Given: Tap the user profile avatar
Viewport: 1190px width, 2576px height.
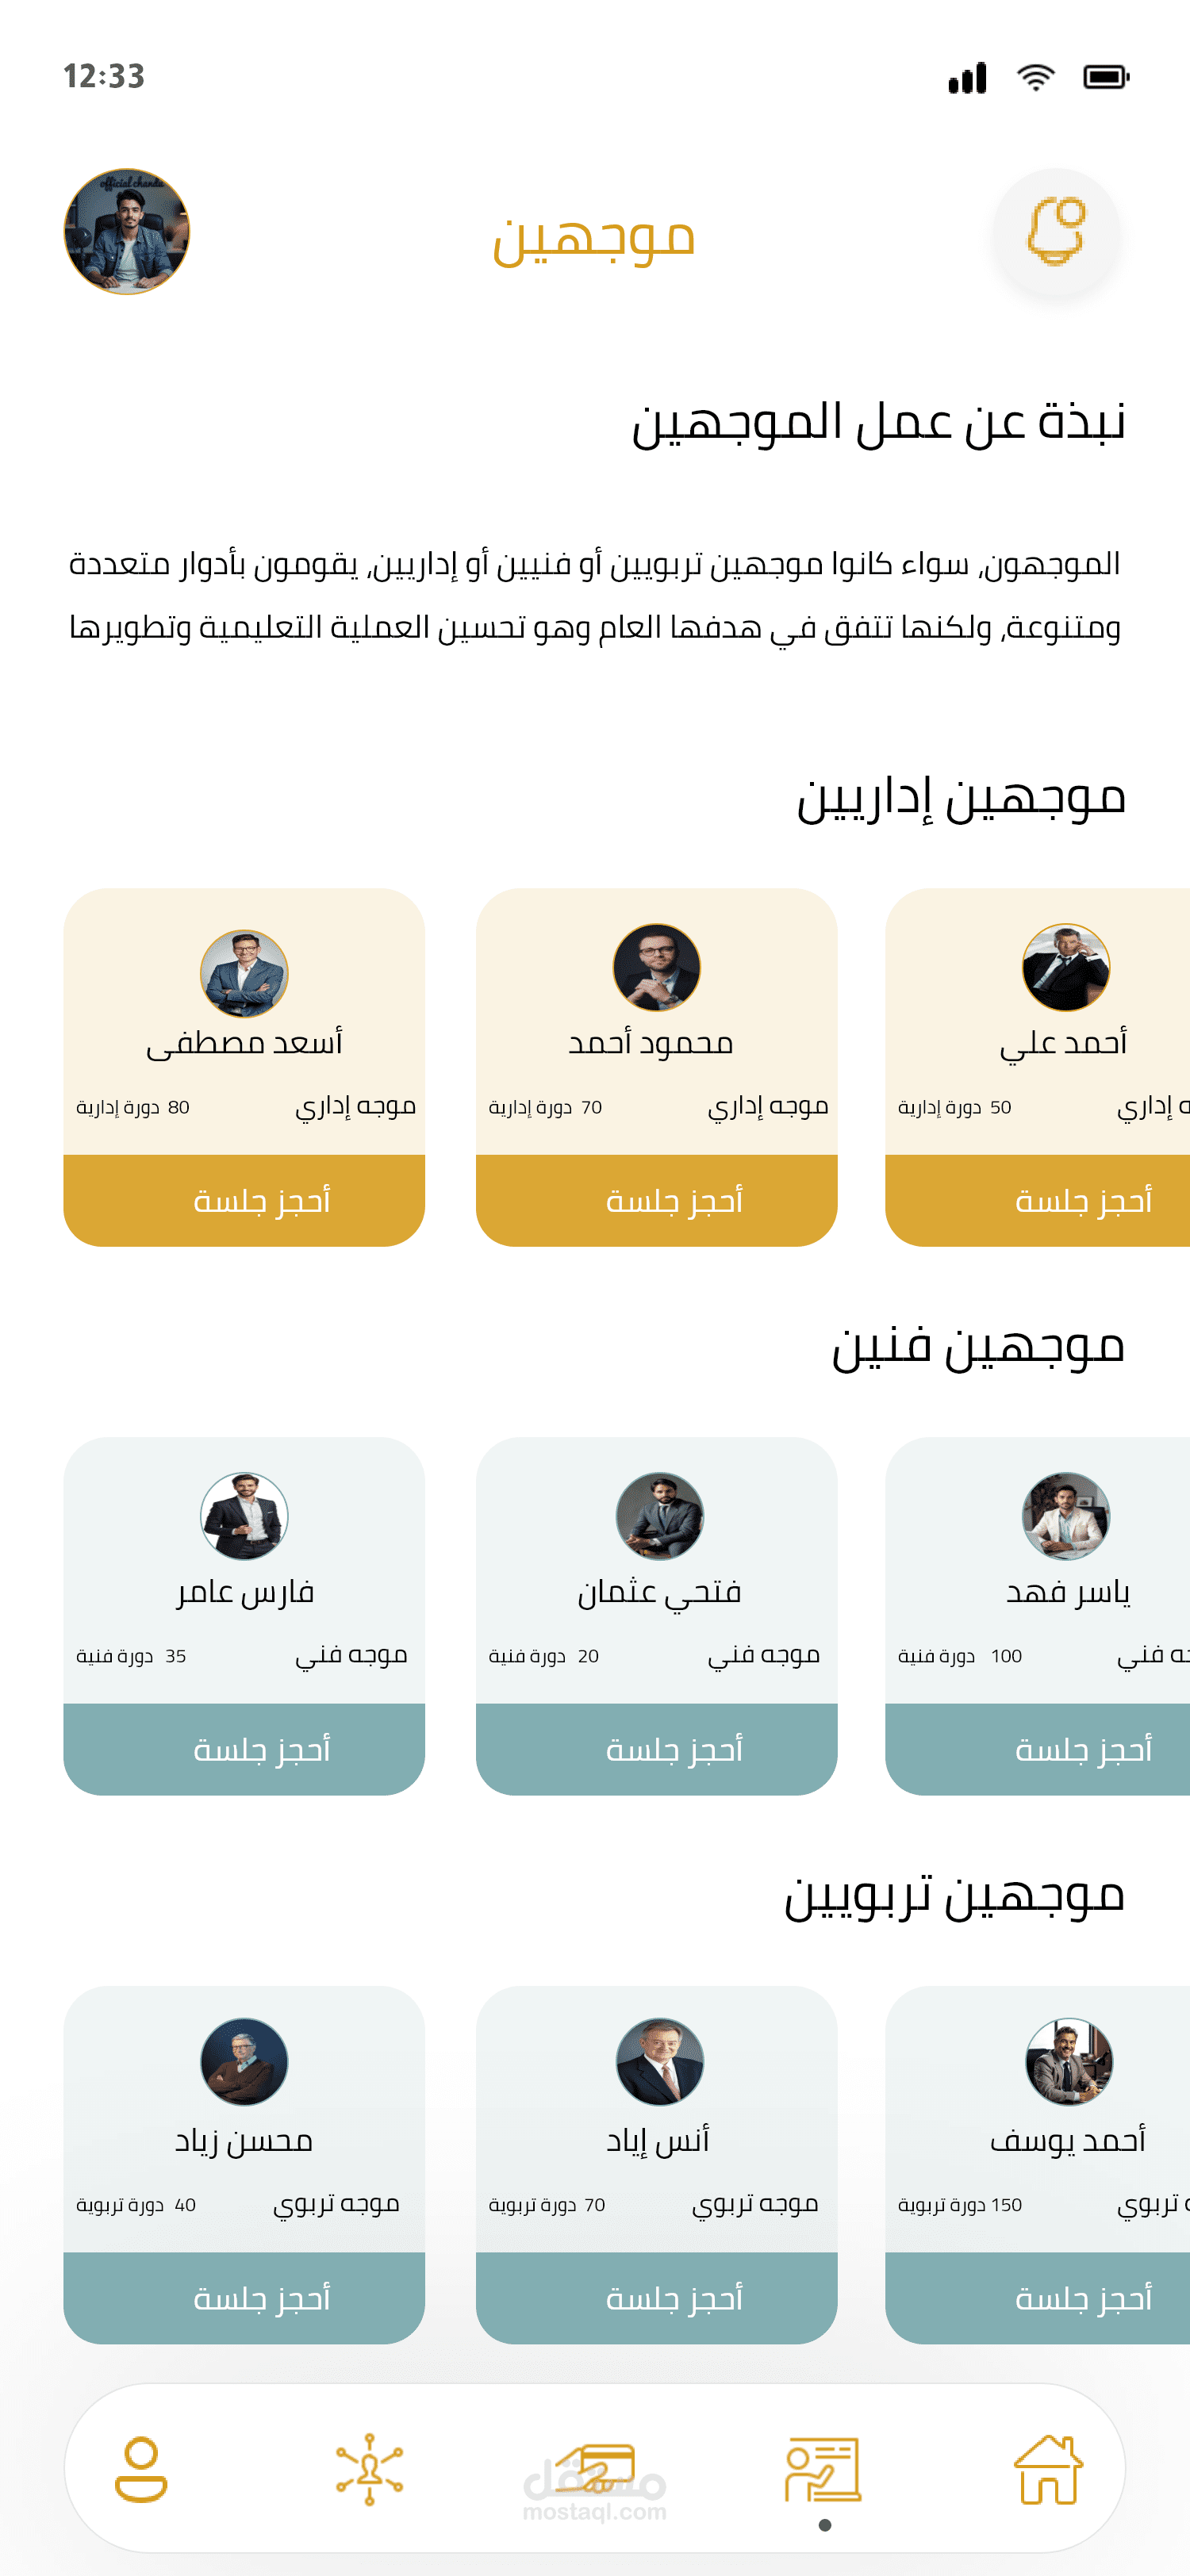Looking at the screenshot, I should pyautogui.click(x=127, y=232).
